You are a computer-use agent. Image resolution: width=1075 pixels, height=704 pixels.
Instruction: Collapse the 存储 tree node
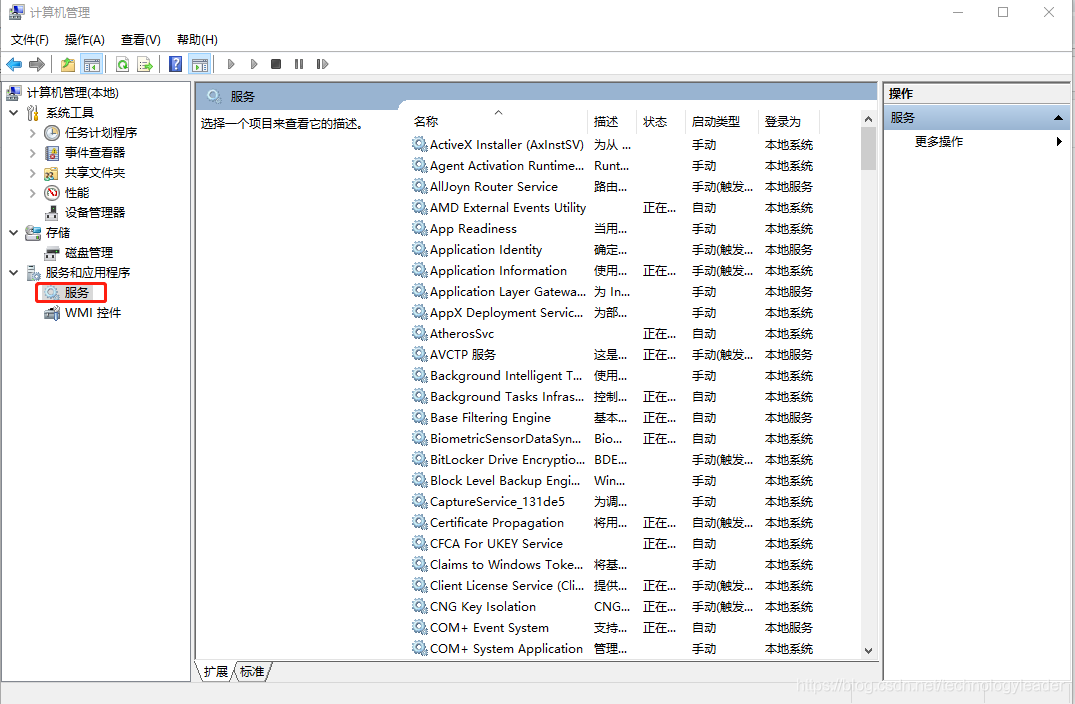(x=14, y=232)
